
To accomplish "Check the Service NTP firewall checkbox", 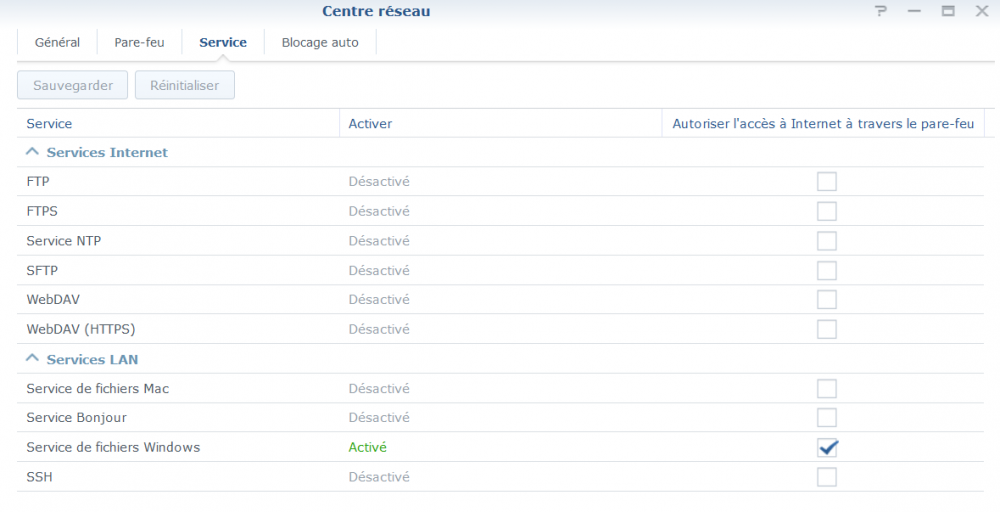I will [827, 241].
